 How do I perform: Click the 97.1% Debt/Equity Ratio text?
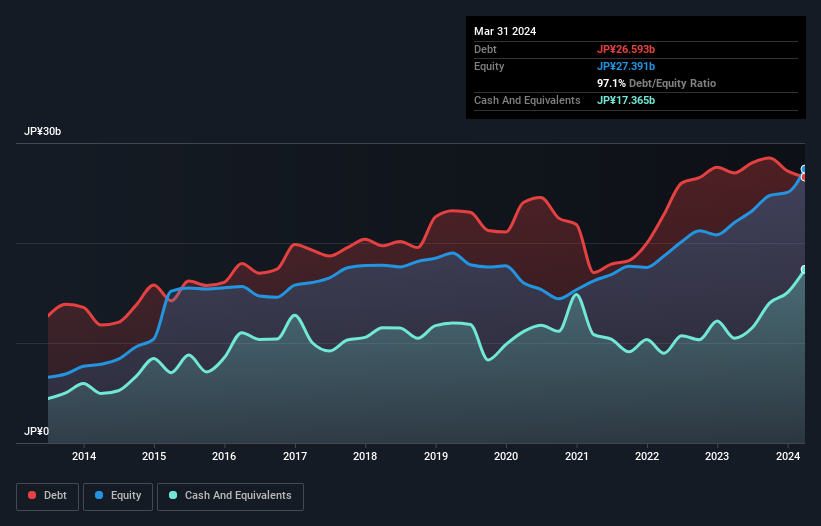pos(656,83)
